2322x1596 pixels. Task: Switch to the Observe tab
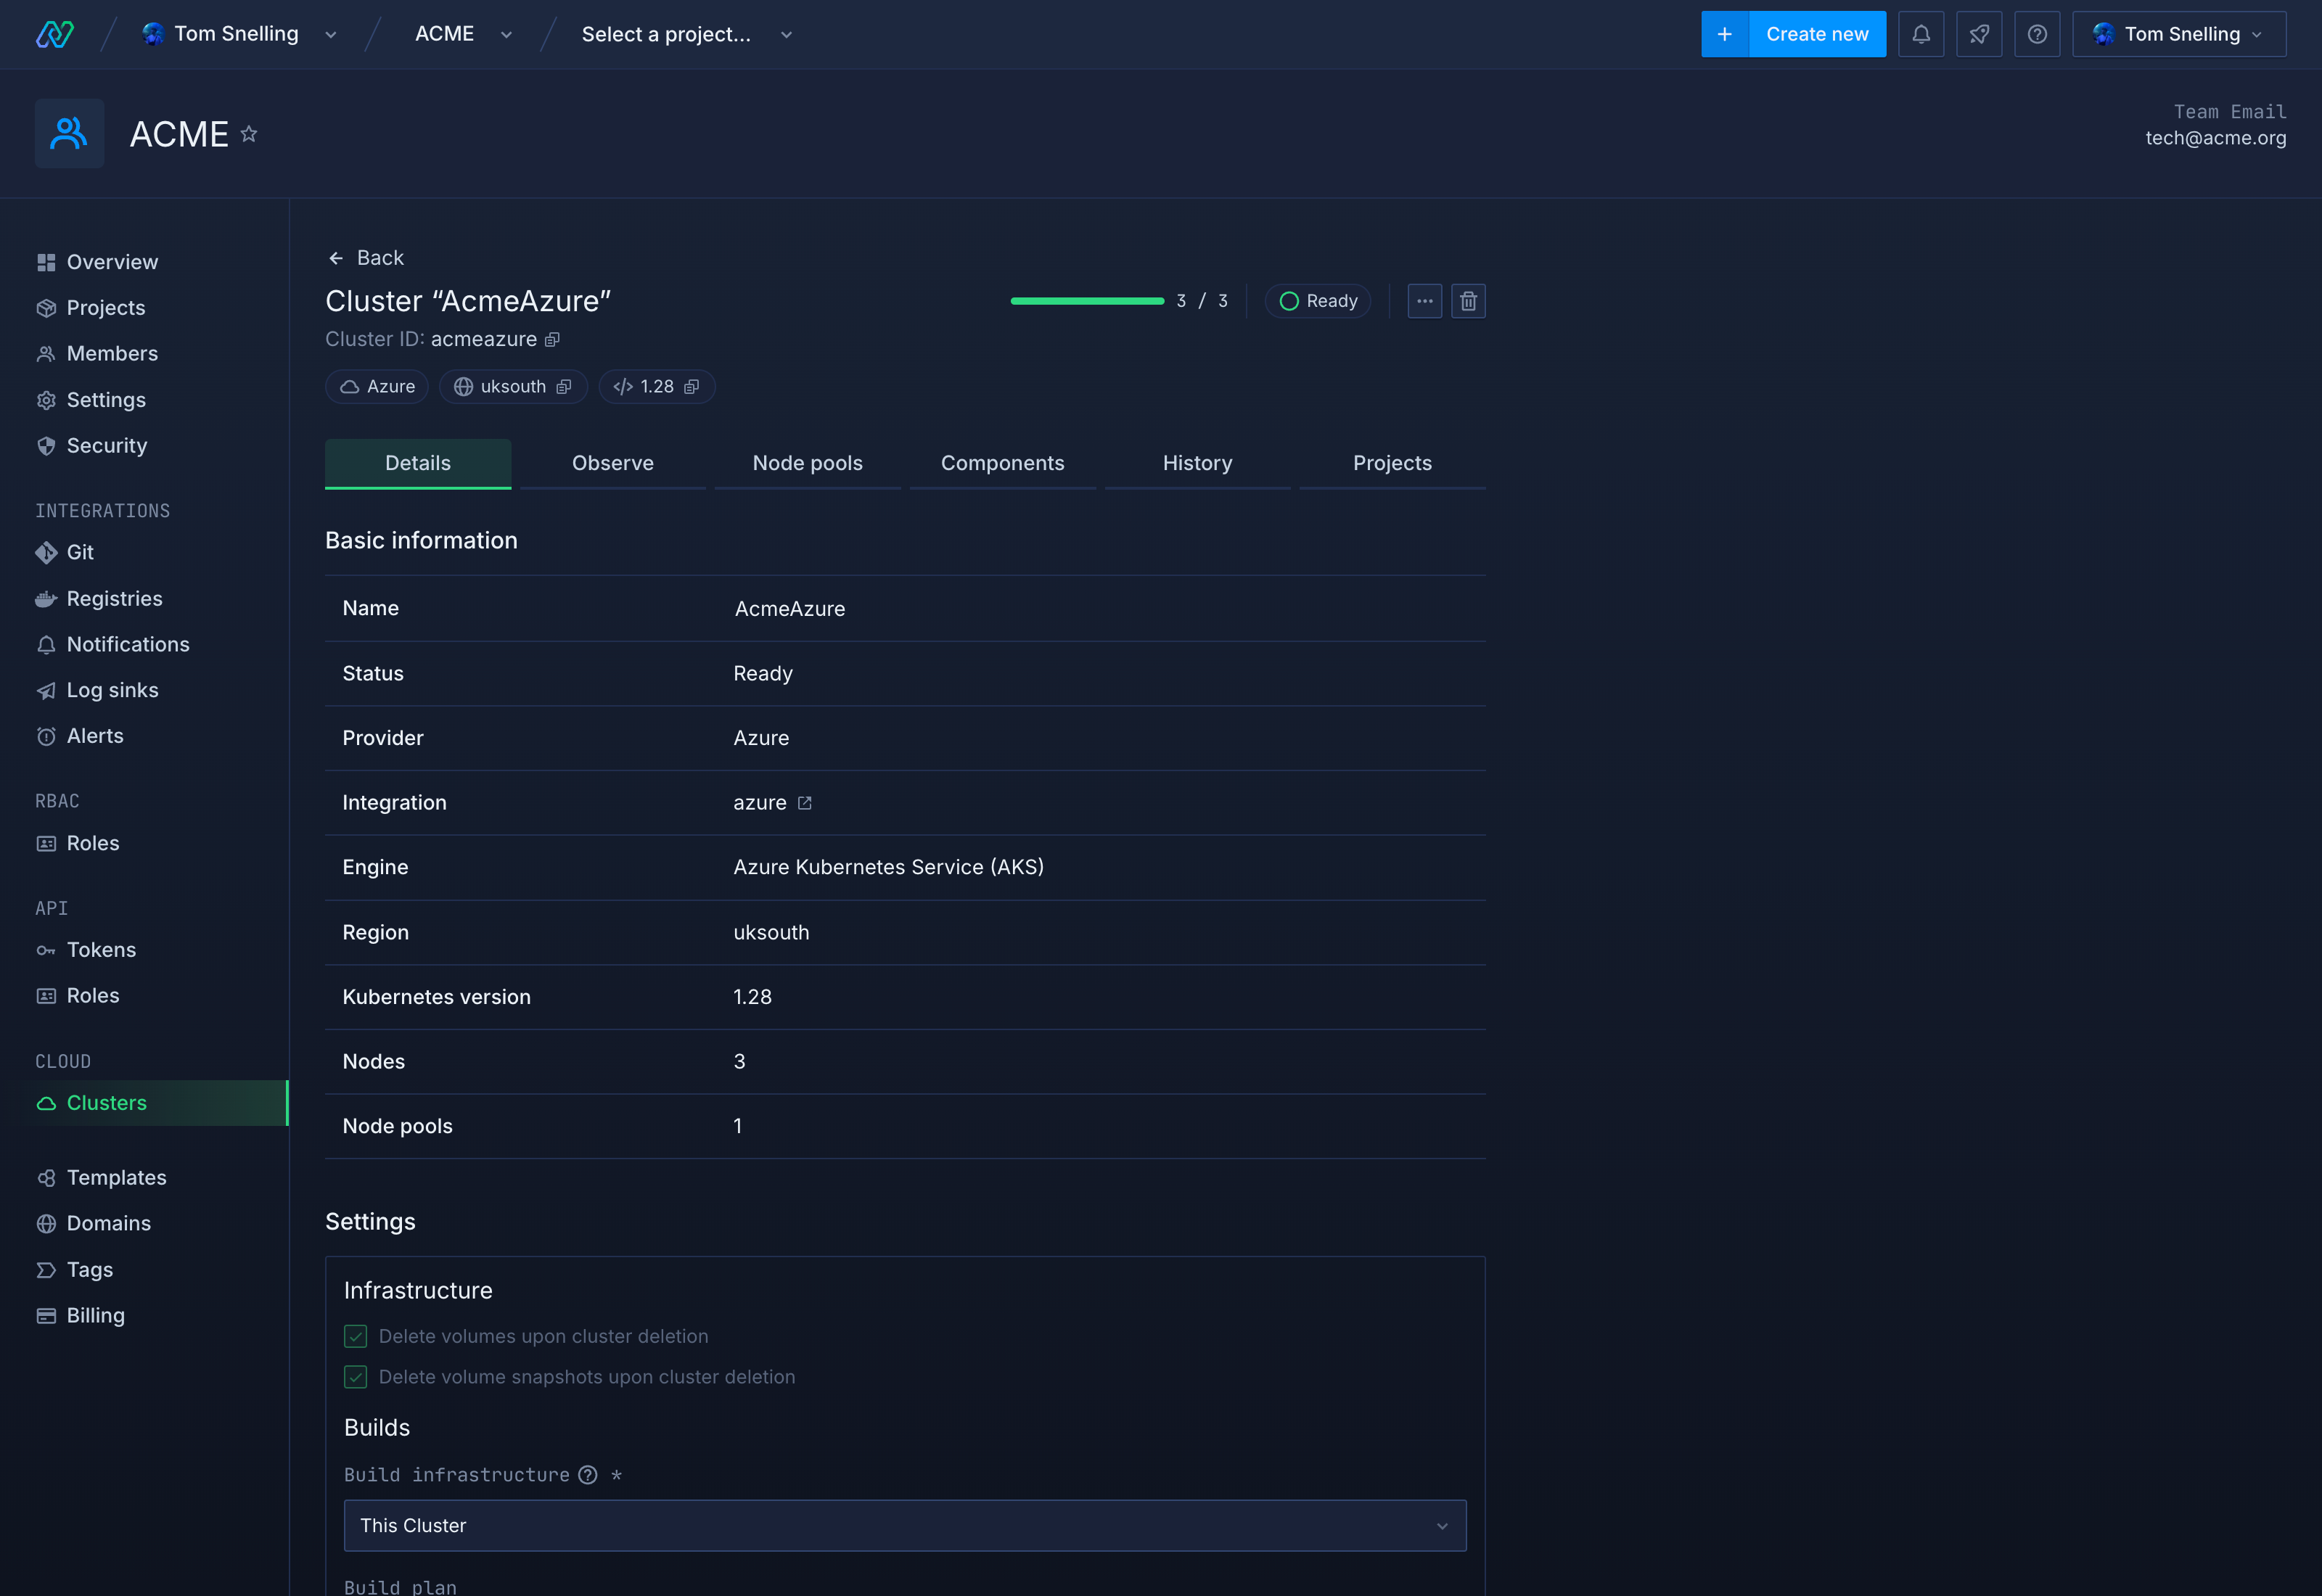(x=612, y=463)
